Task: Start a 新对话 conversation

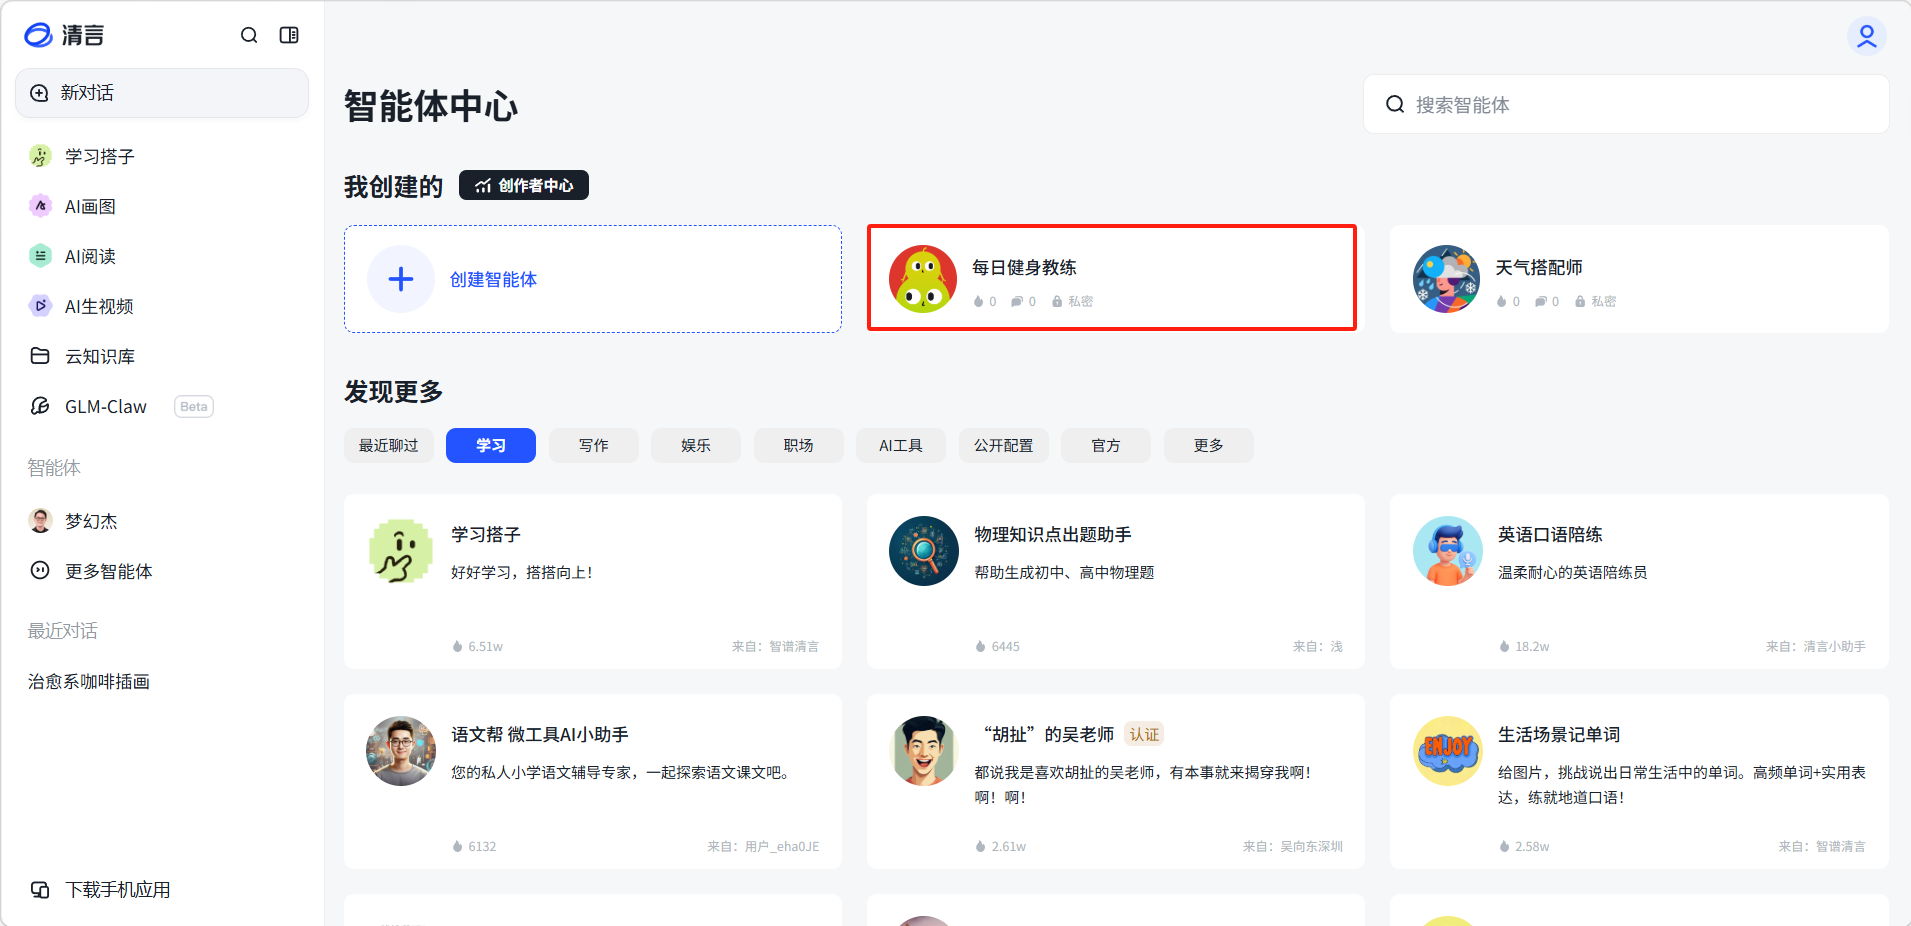Action: tap(162, 93)
